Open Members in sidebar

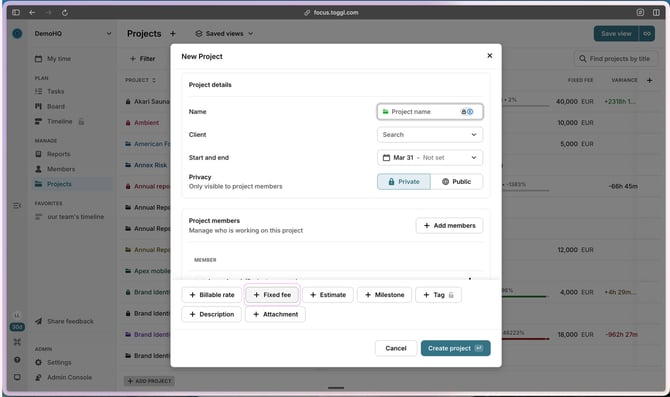[x=61, y=169]
